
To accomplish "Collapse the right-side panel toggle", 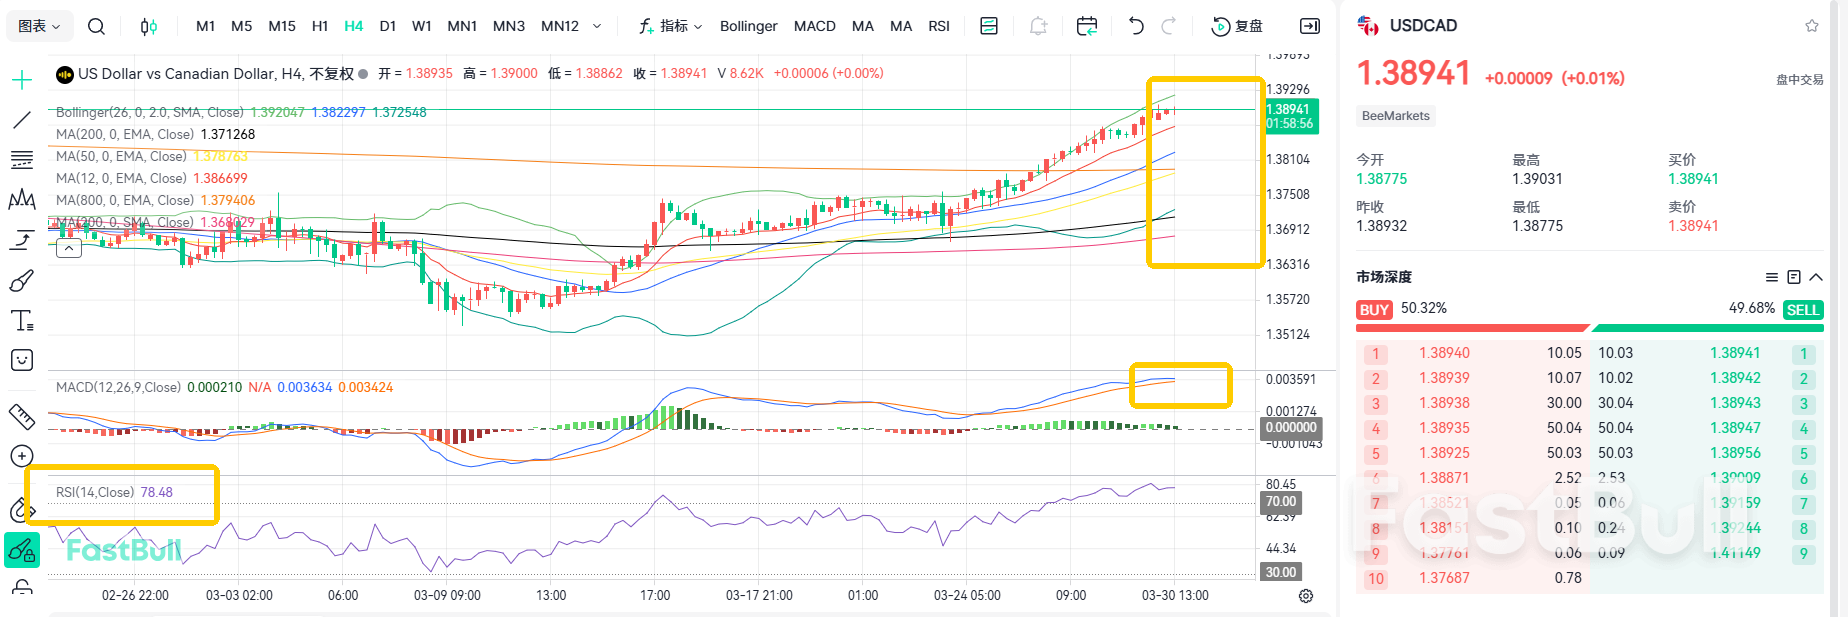I will pyautogui.click(x=1310, y=26).
